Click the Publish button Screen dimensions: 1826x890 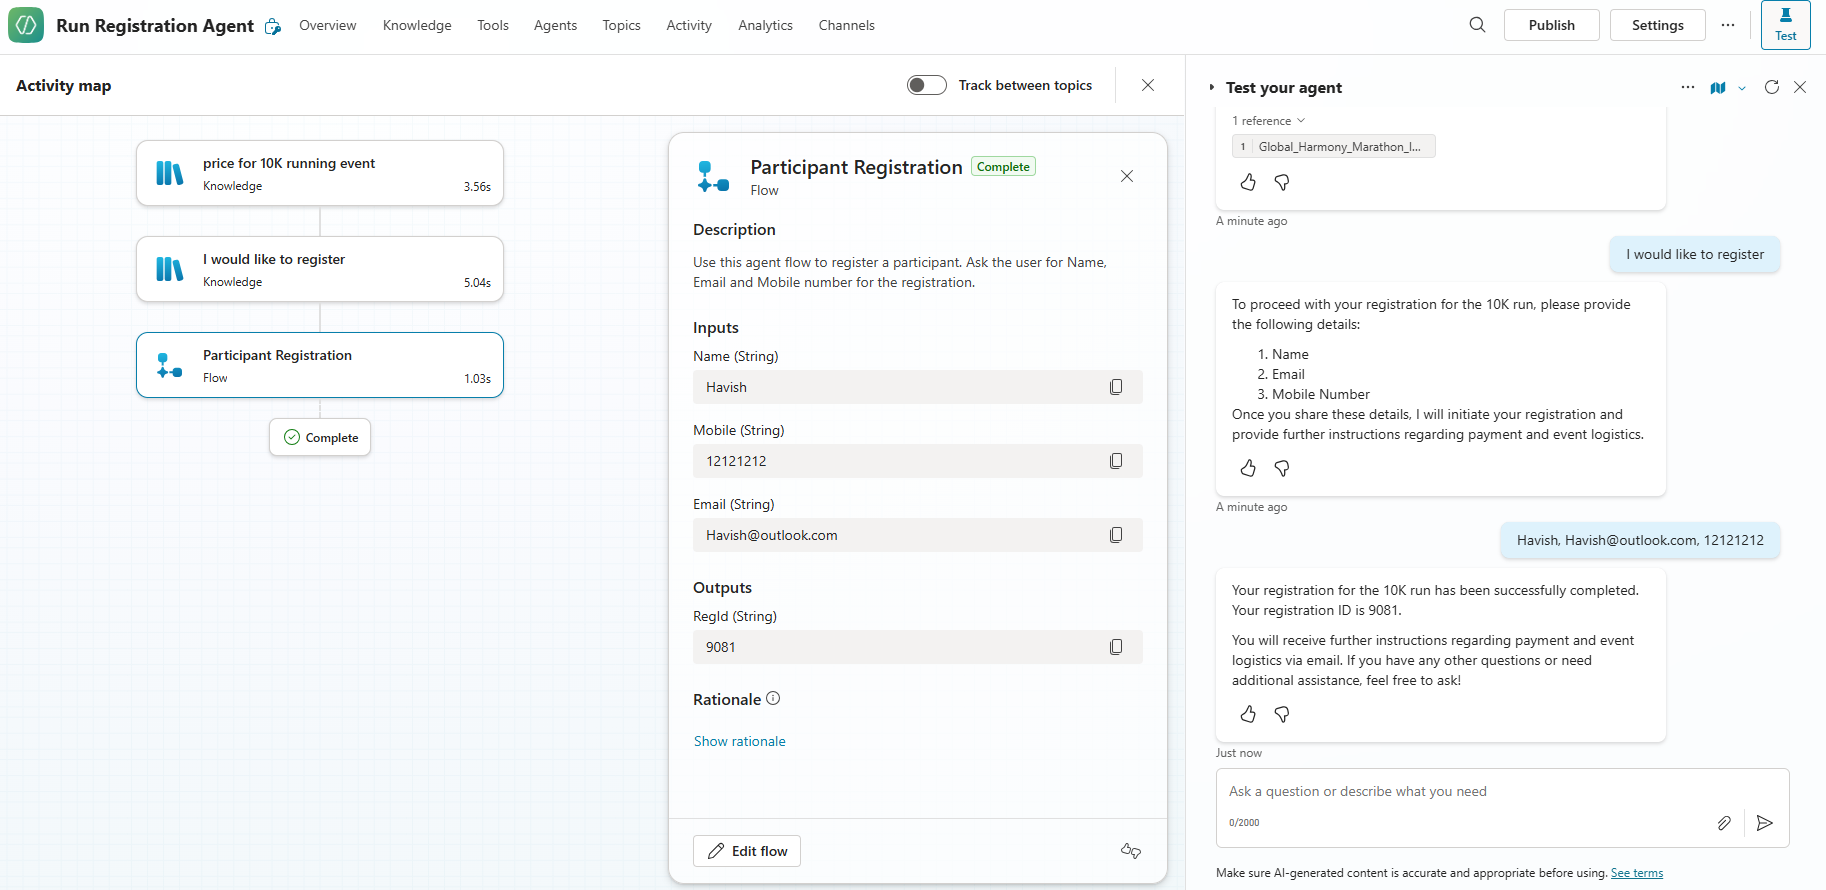[x=1551, y=25]
